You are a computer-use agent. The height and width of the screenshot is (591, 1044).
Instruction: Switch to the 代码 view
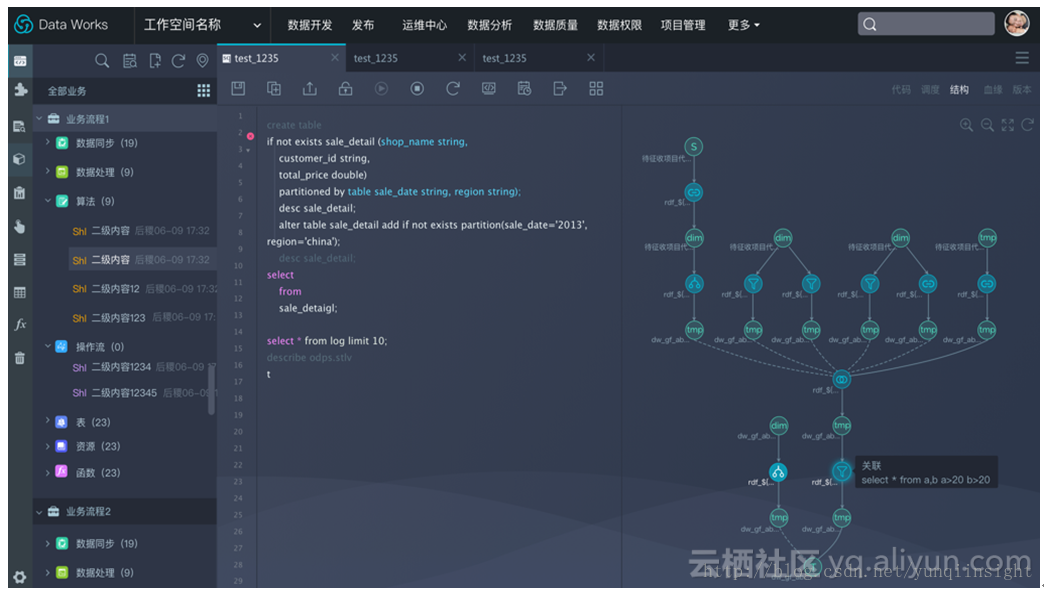click(x=901, y=90)
